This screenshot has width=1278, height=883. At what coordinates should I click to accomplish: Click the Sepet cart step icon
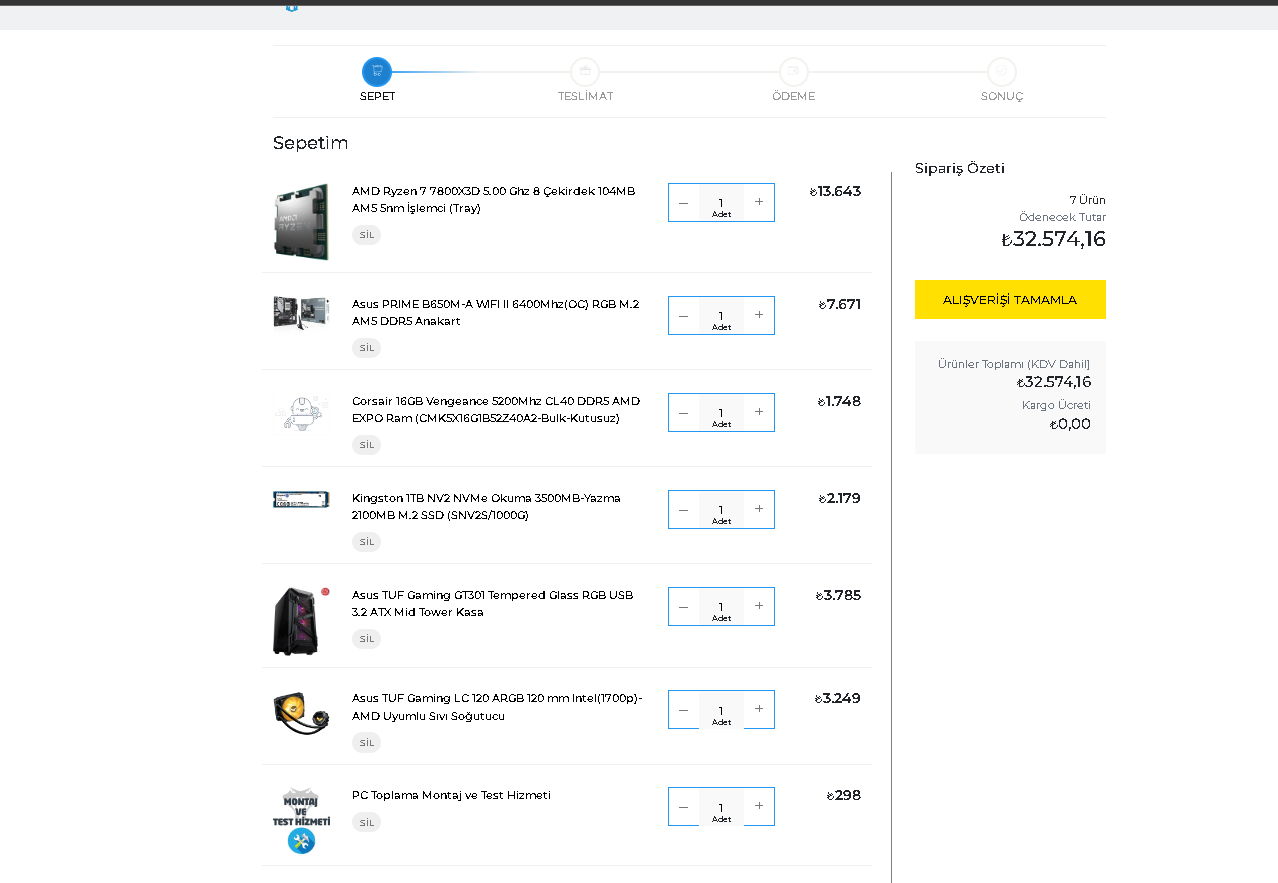coord(377,72)
